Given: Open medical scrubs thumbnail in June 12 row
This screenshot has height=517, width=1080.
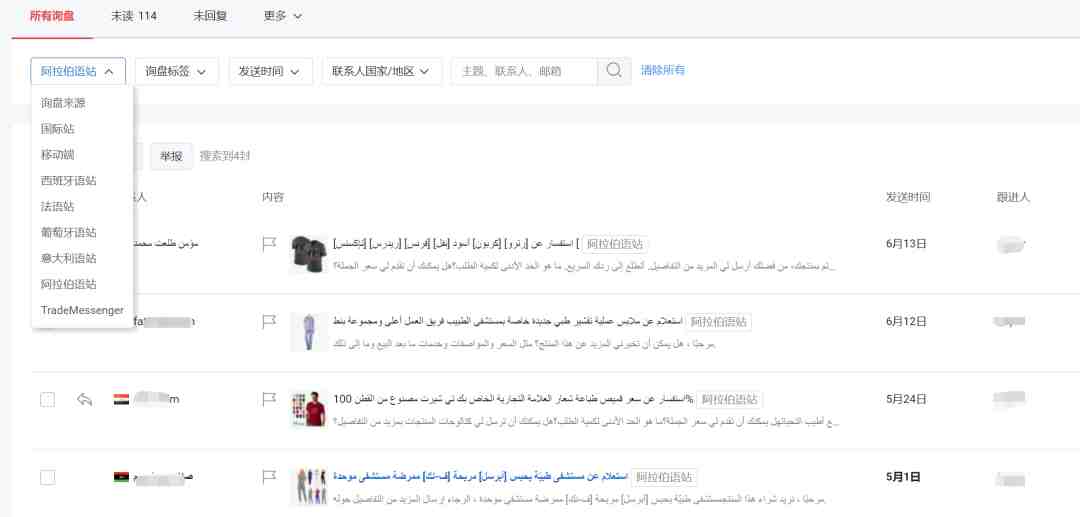Looking at the screenshot, I should click(x=309, y=332).
